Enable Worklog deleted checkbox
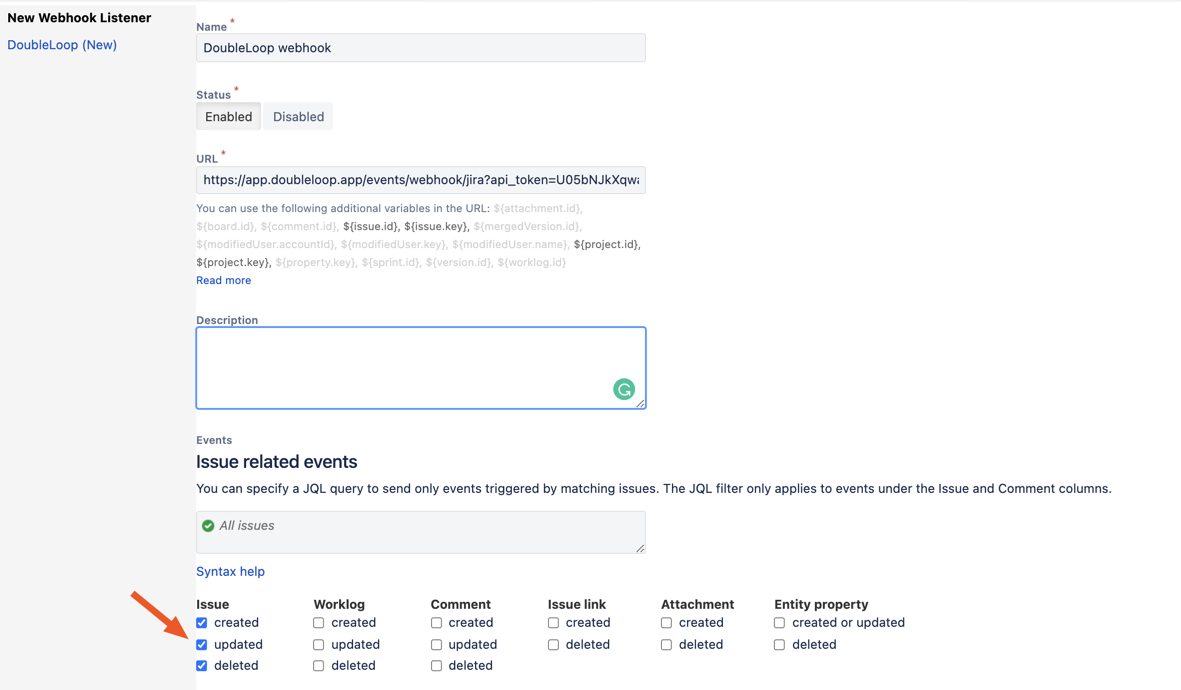Viewport: 1181px width, 690px height. tap(319, 666)
